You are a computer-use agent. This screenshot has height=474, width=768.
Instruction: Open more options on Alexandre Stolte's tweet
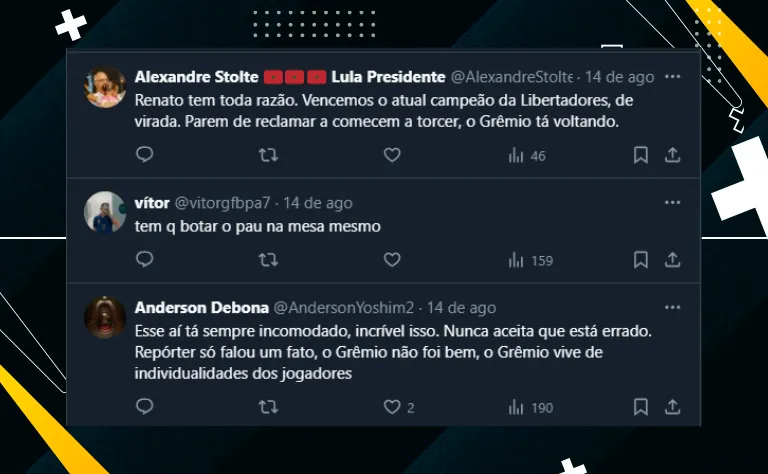673,77
